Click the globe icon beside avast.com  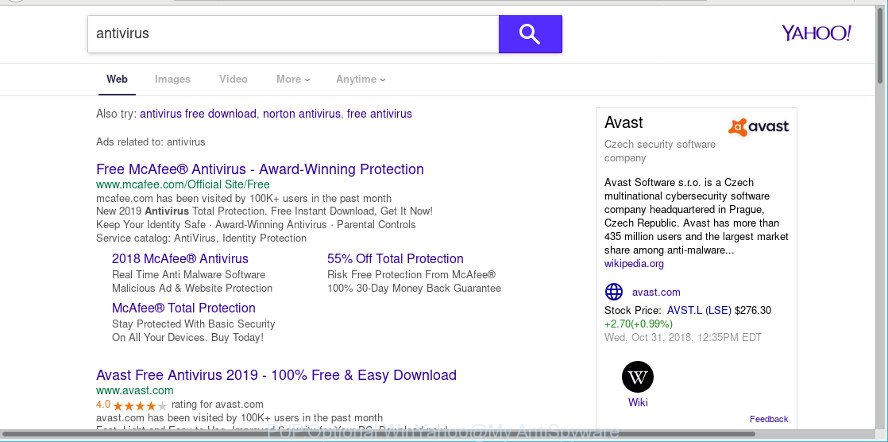614,292
